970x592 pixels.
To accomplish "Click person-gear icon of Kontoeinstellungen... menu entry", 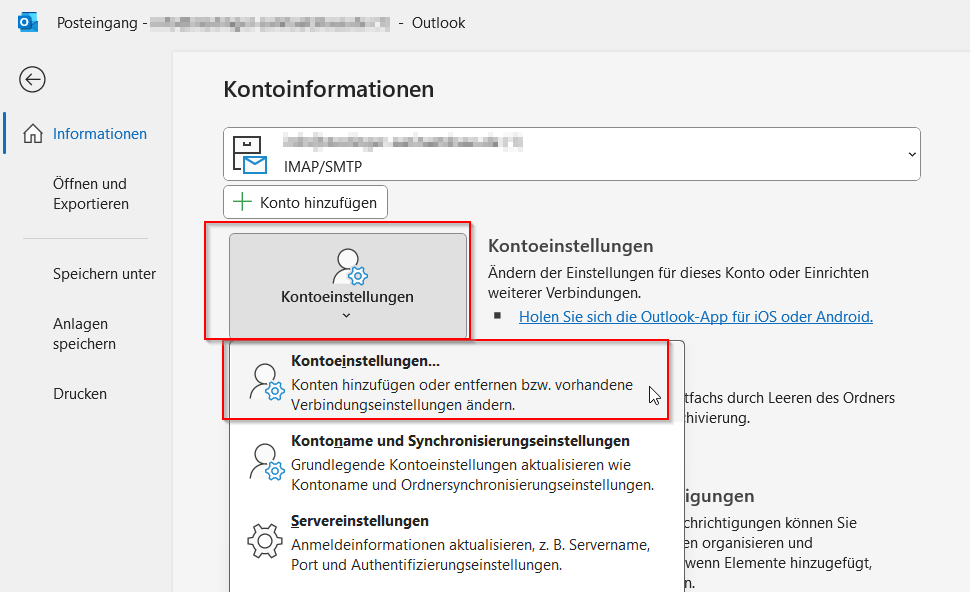I will [266, 382].
